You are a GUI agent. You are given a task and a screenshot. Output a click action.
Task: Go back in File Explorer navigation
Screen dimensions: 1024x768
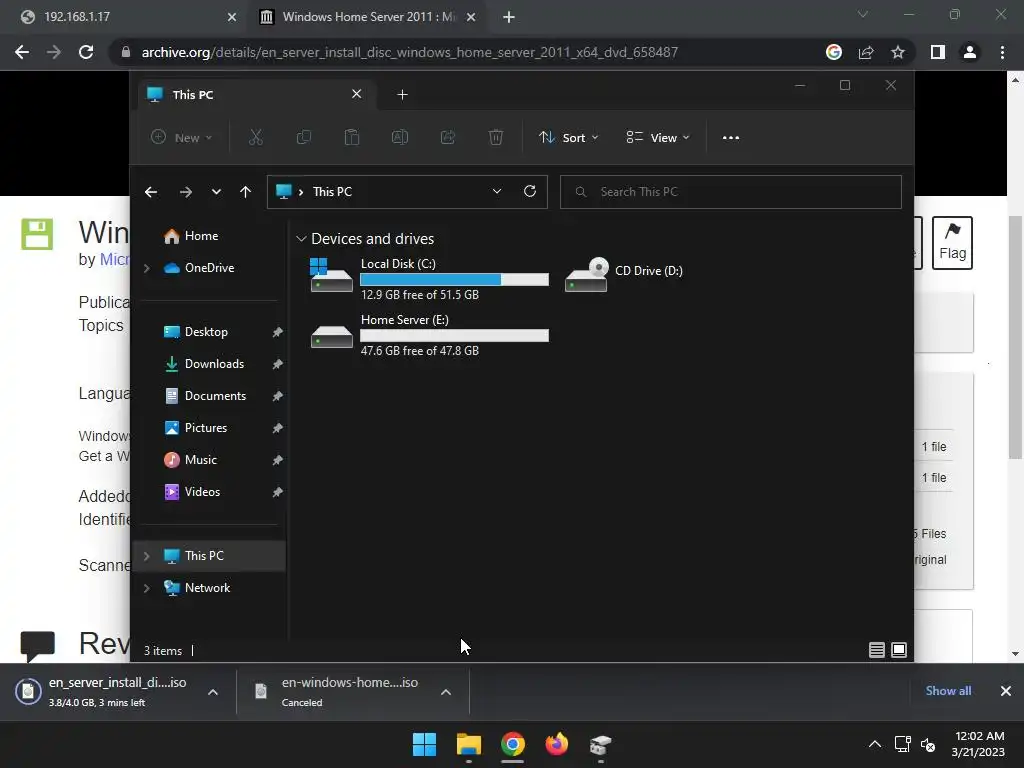(151, 192)
